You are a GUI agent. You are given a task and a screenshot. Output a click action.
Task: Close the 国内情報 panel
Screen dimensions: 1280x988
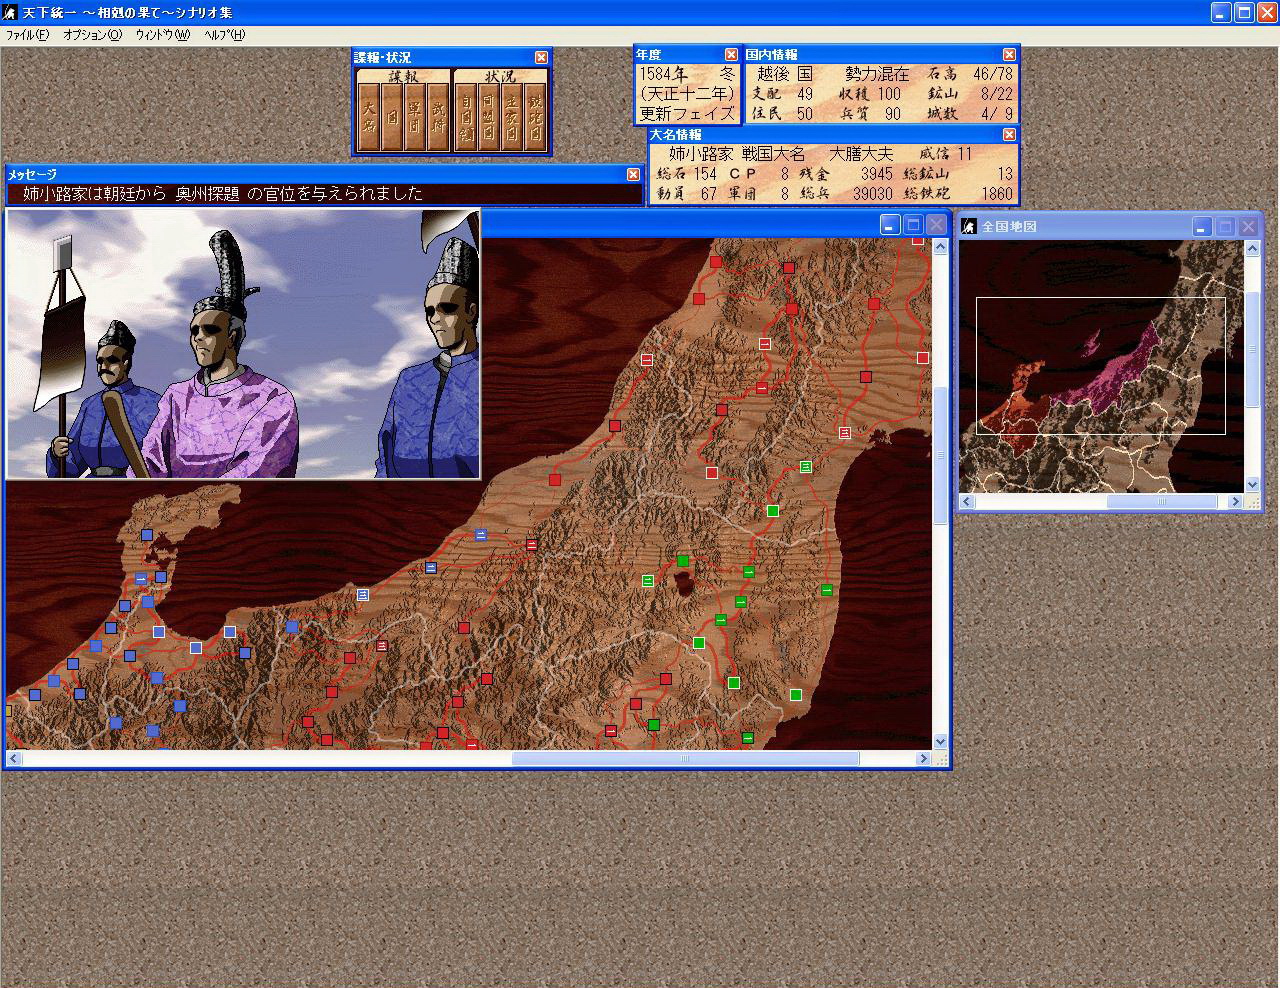[x=1009, y=54]
